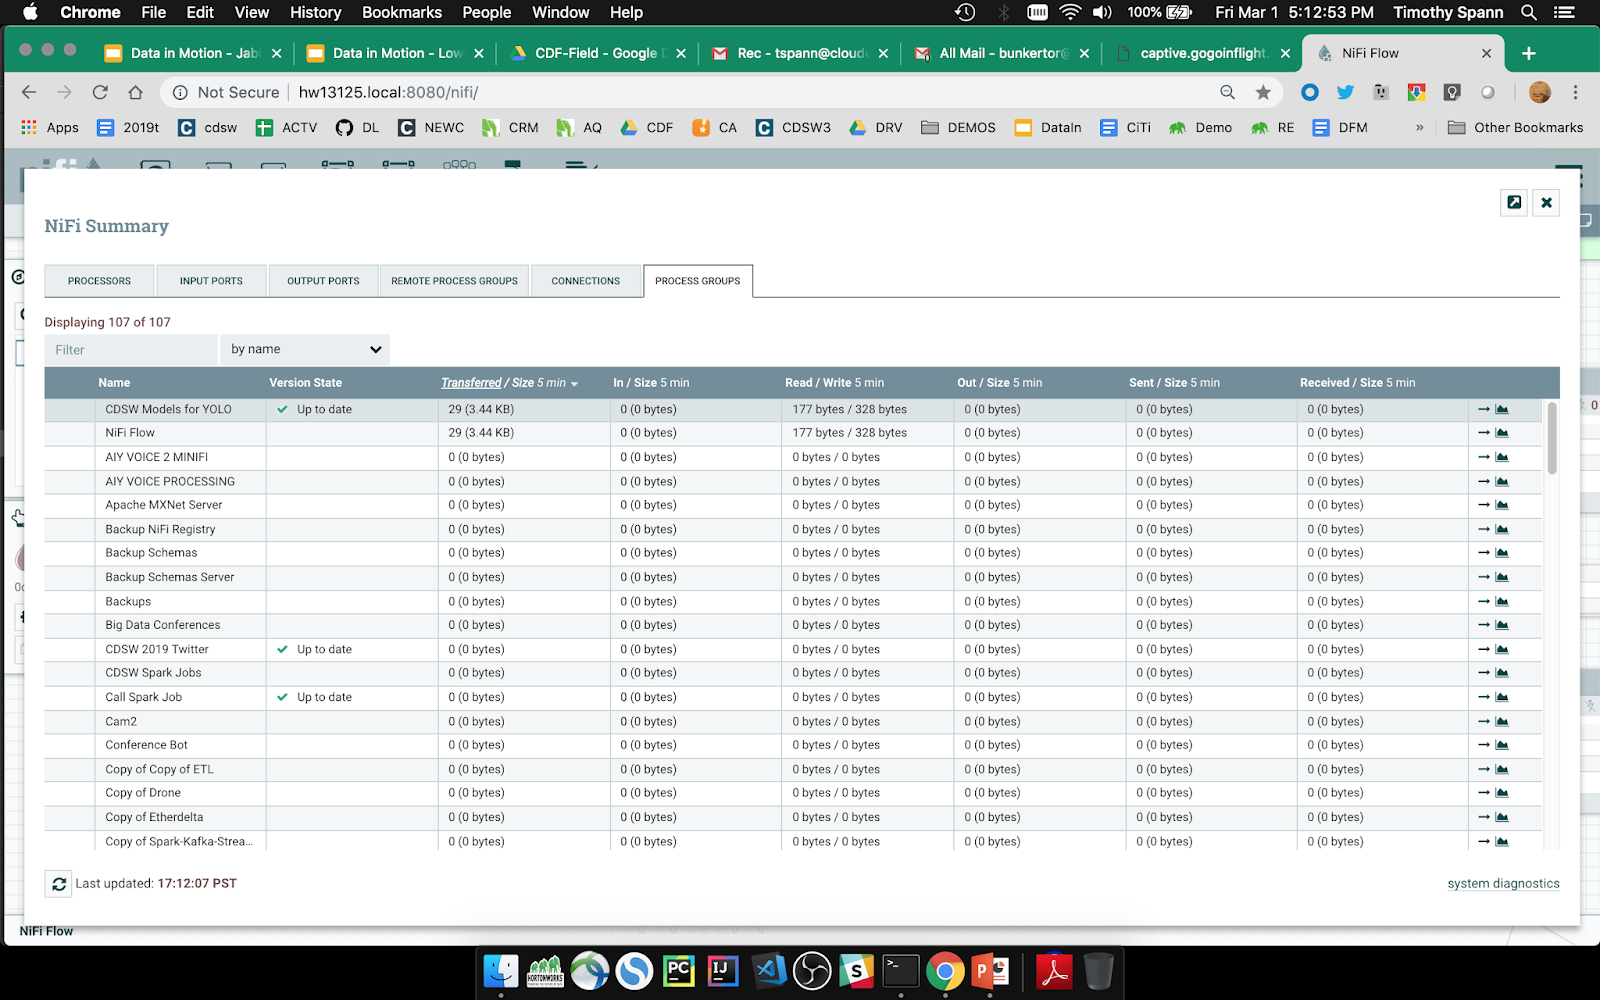Jump to Apache MXNet Server group via arrow
Screen dimensions: 1600x1000
pos(1484,505)
